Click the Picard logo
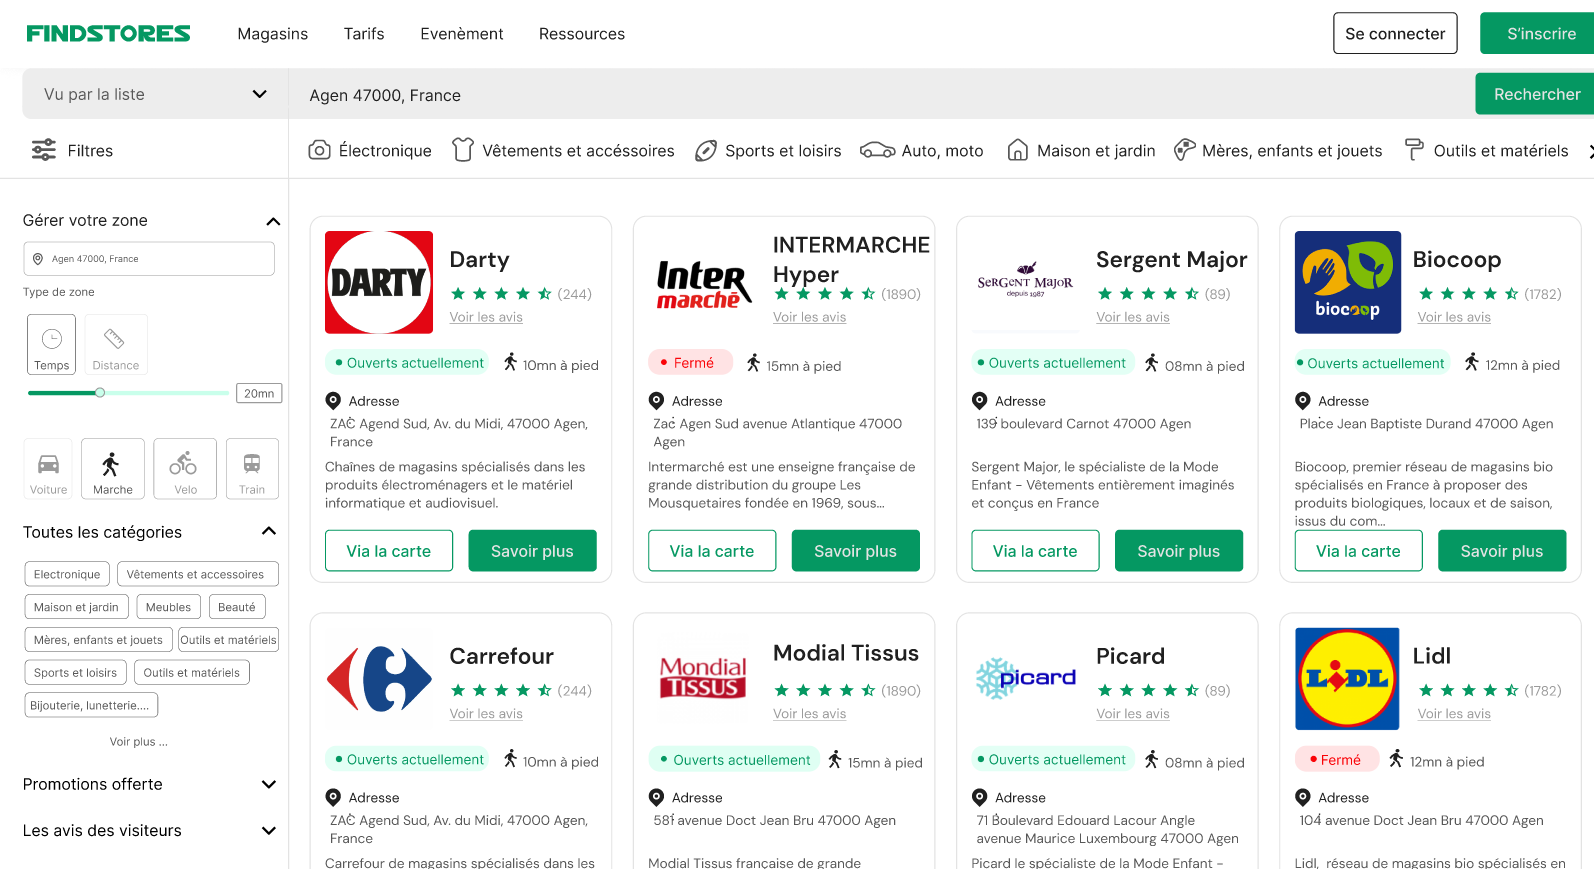Image resolution: width=1594 pixels, height=869 pixels. 1025,678
